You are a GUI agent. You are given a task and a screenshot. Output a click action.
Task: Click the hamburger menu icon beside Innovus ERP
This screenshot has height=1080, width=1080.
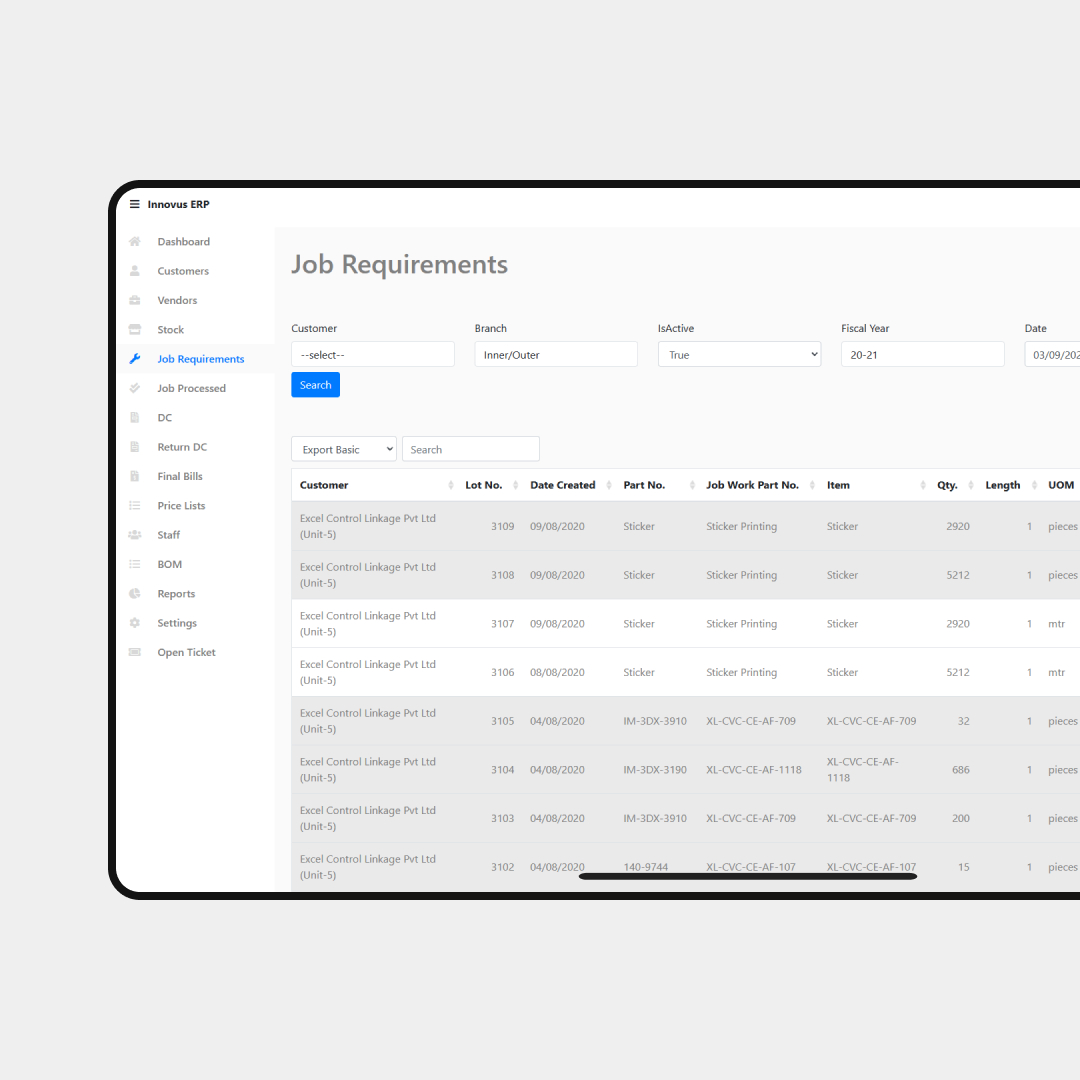click(134, 204)
